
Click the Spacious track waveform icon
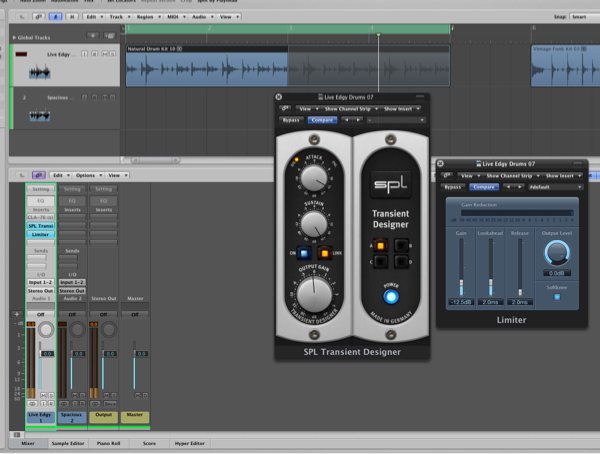pyautogui.click(x=40, y=115)
